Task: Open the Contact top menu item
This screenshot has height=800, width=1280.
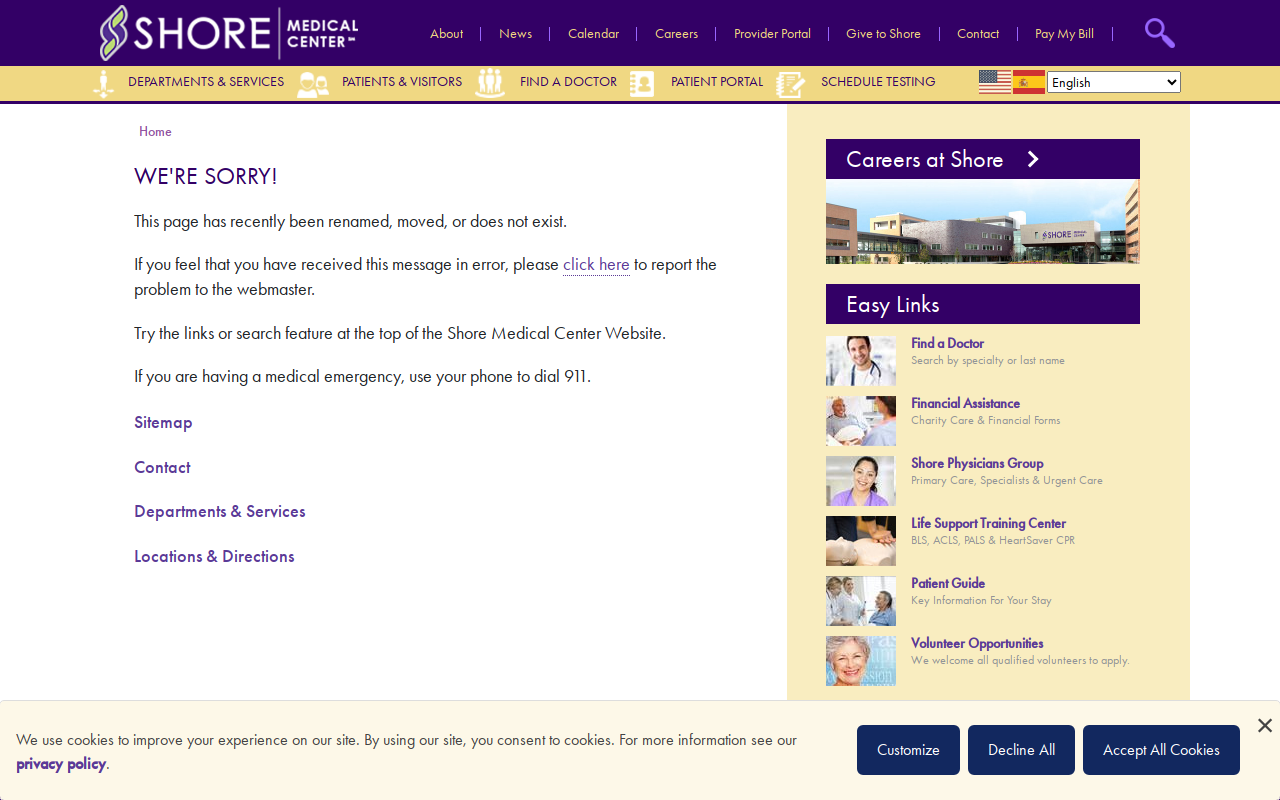Action: tap(978, 34)
